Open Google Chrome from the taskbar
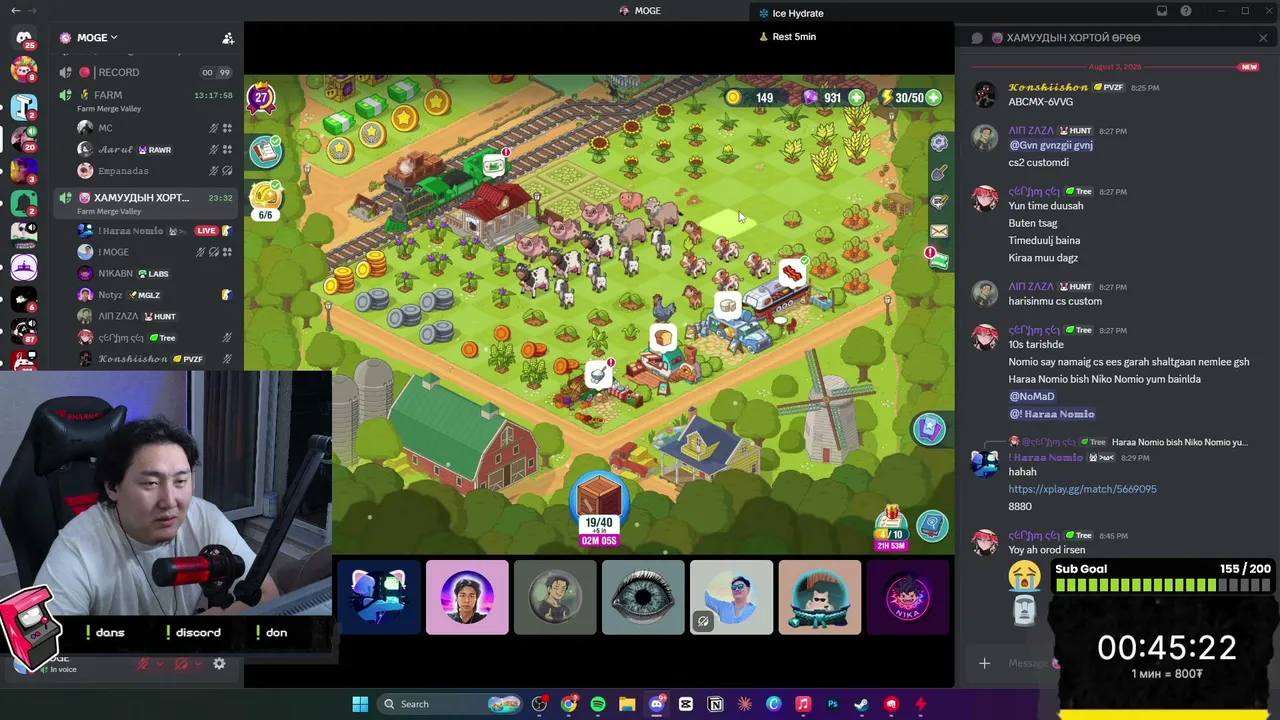The image size is (1280, 720). click(x=569, y=704)
